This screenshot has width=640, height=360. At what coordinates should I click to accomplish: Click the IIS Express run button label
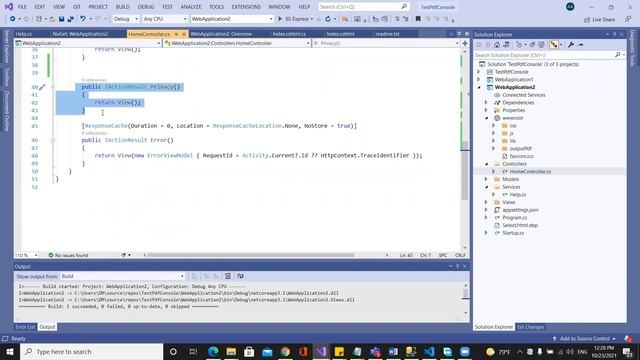pos(297,19)
